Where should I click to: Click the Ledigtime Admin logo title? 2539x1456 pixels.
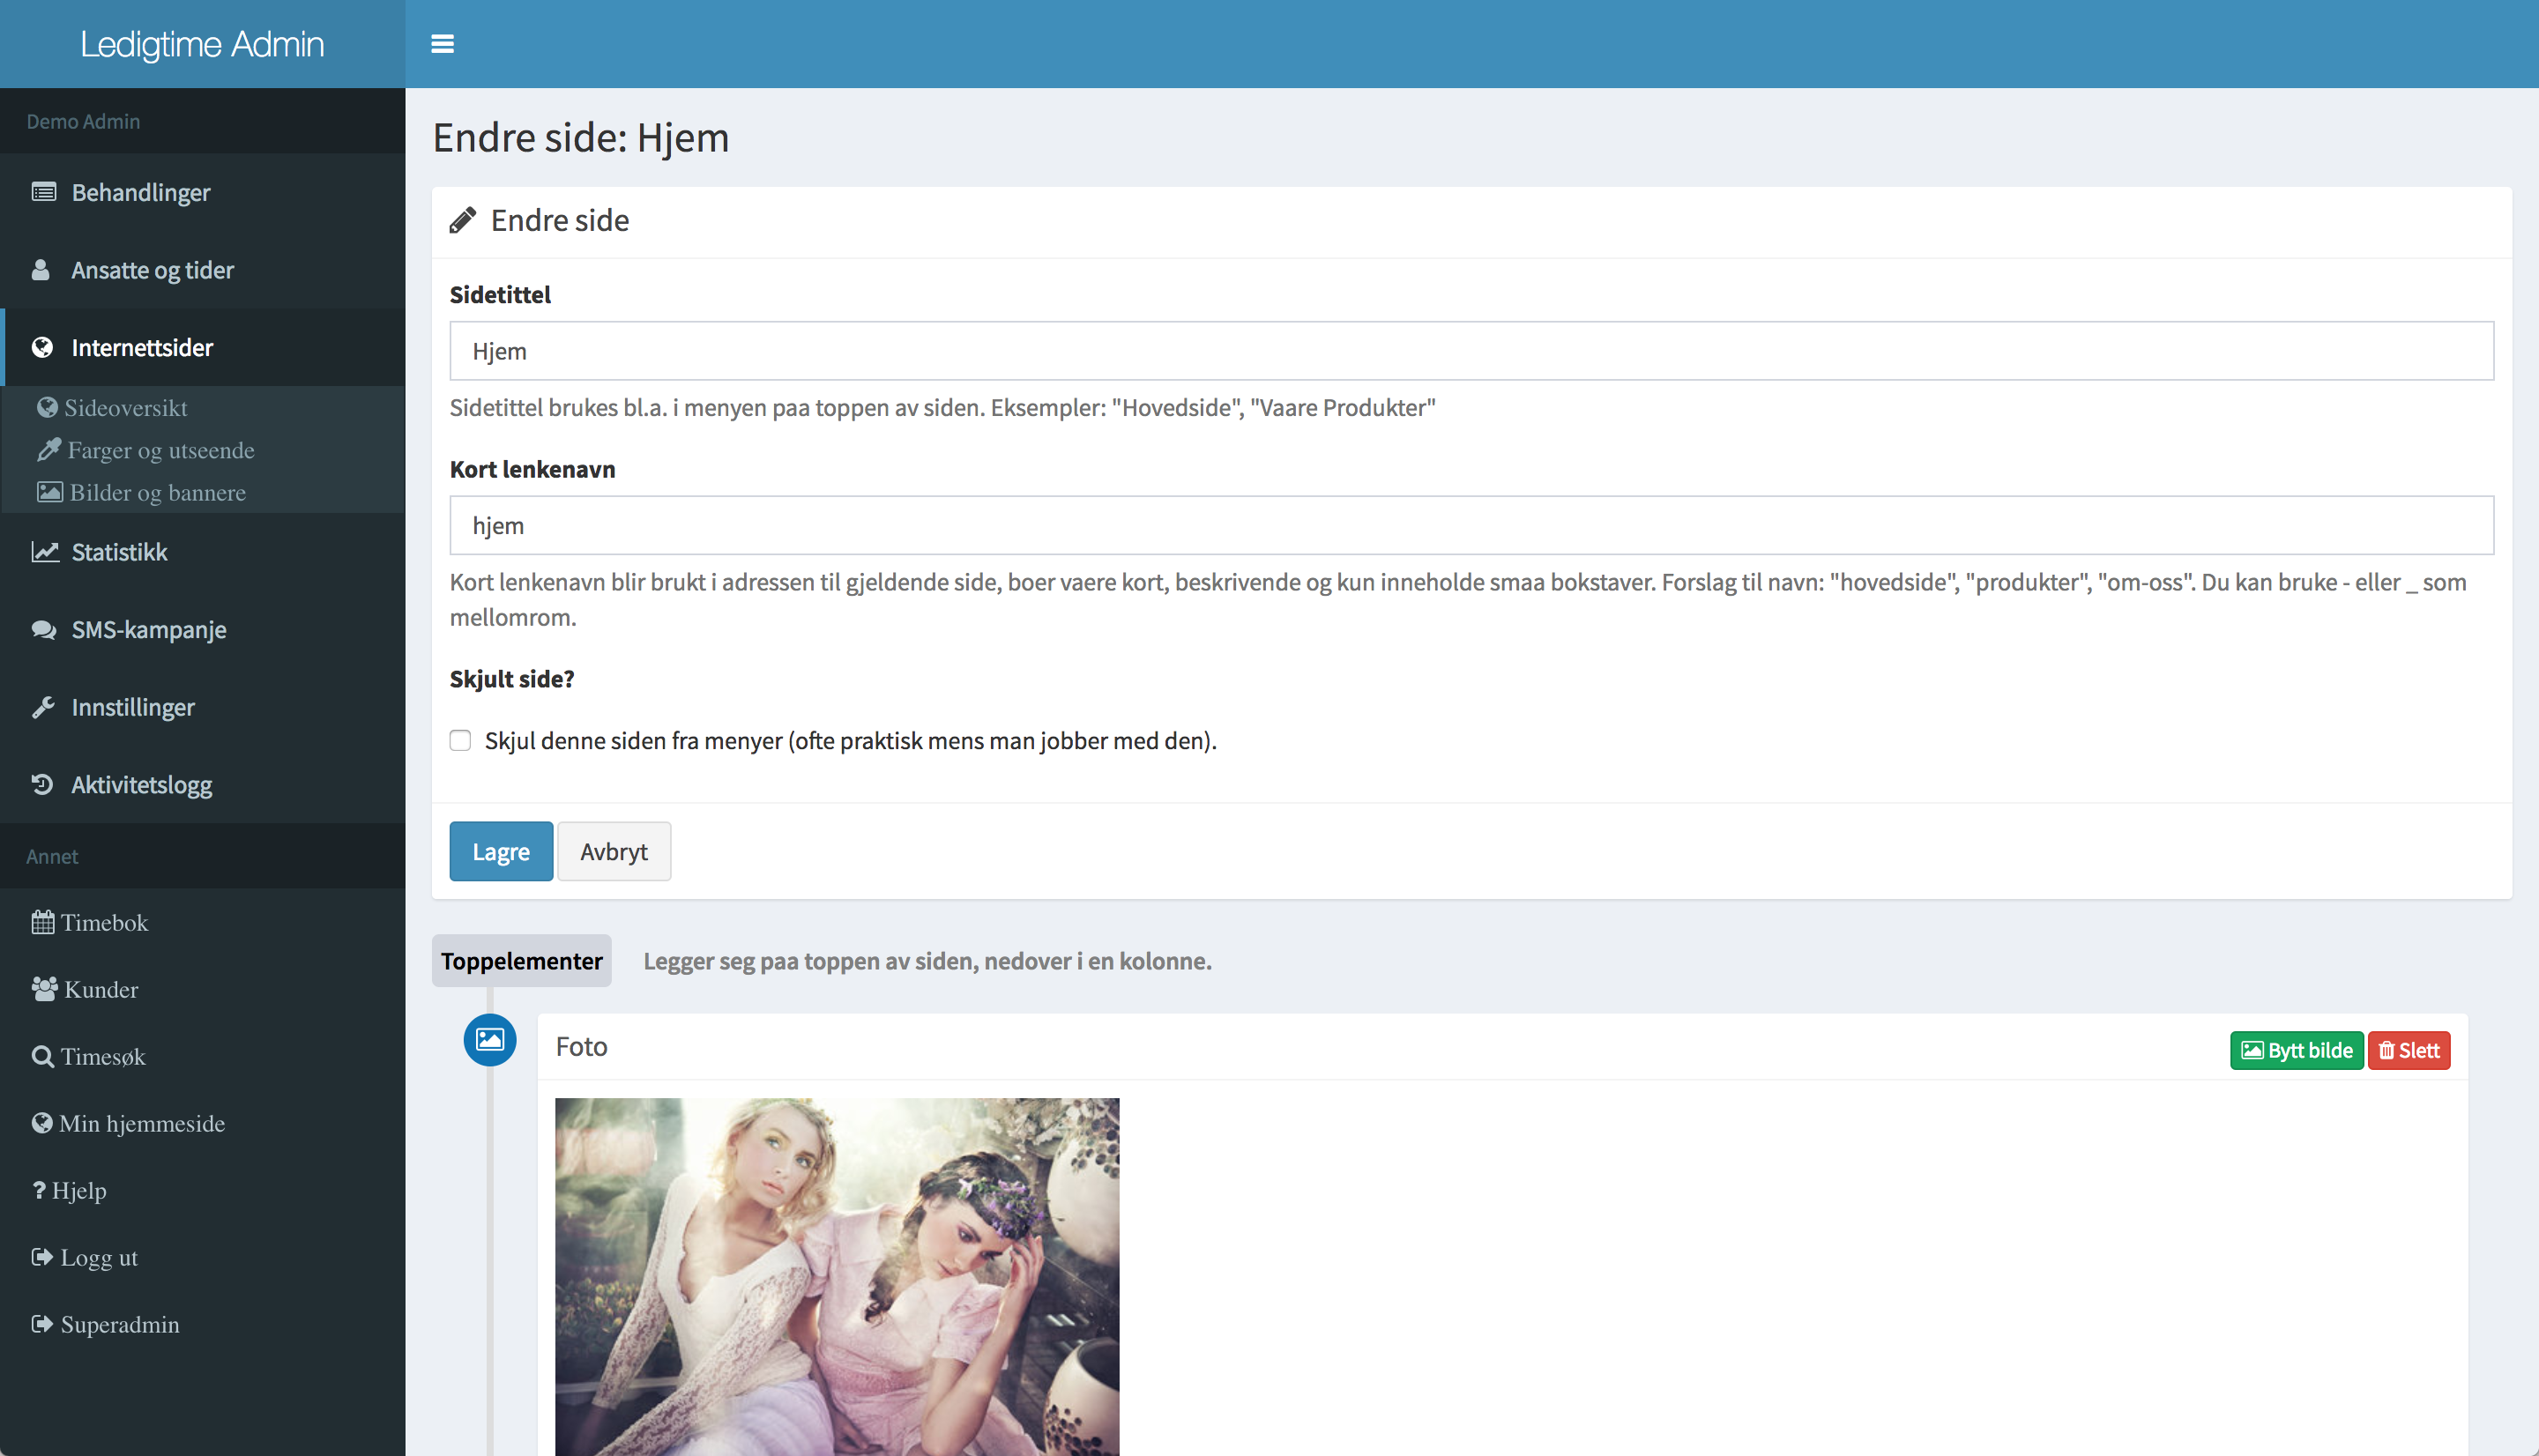coord(202,44)
